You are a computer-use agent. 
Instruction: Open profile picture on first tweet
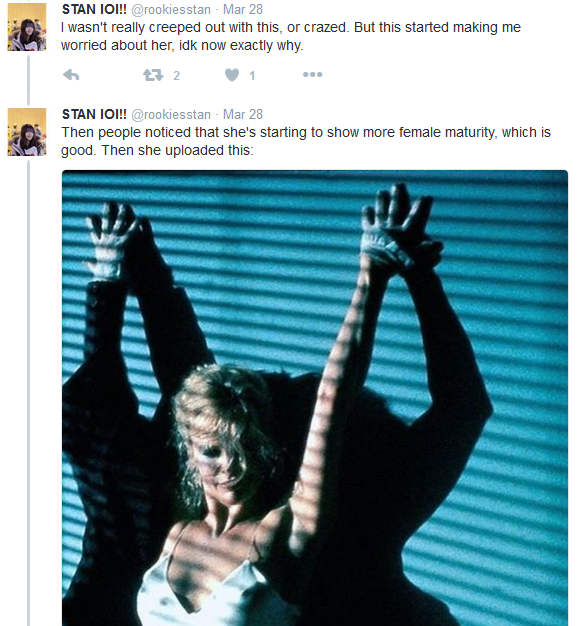coord(27,27)
